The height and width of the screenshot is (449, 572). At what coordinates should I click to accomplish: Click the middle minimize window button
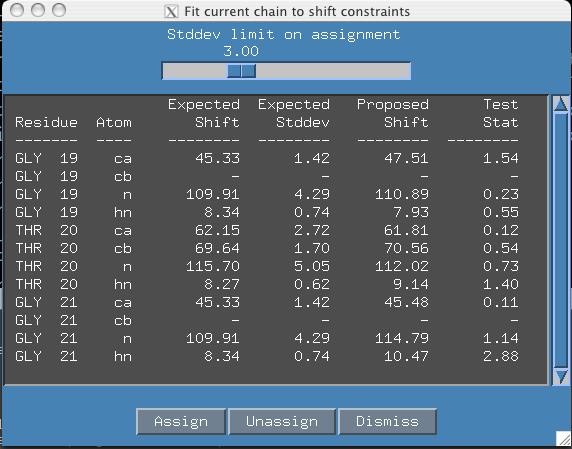[38, 10]
